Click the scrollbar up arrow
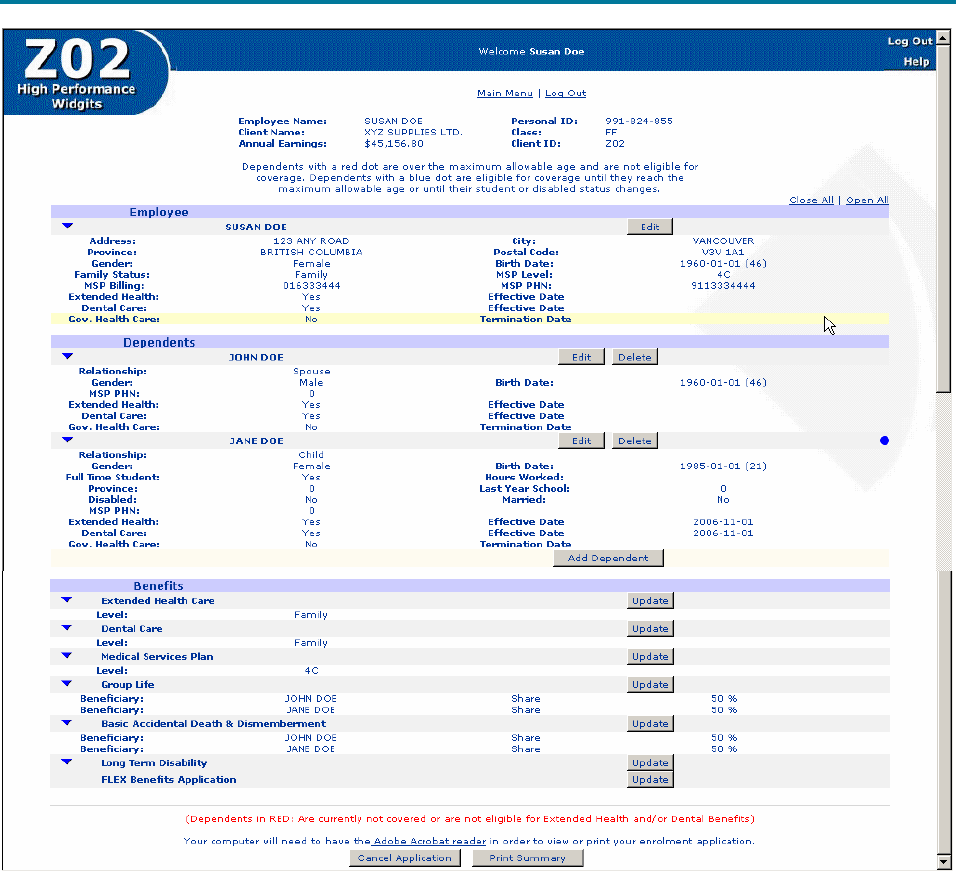Viewport: 956px width, 871px height. [x=943, y=38]
